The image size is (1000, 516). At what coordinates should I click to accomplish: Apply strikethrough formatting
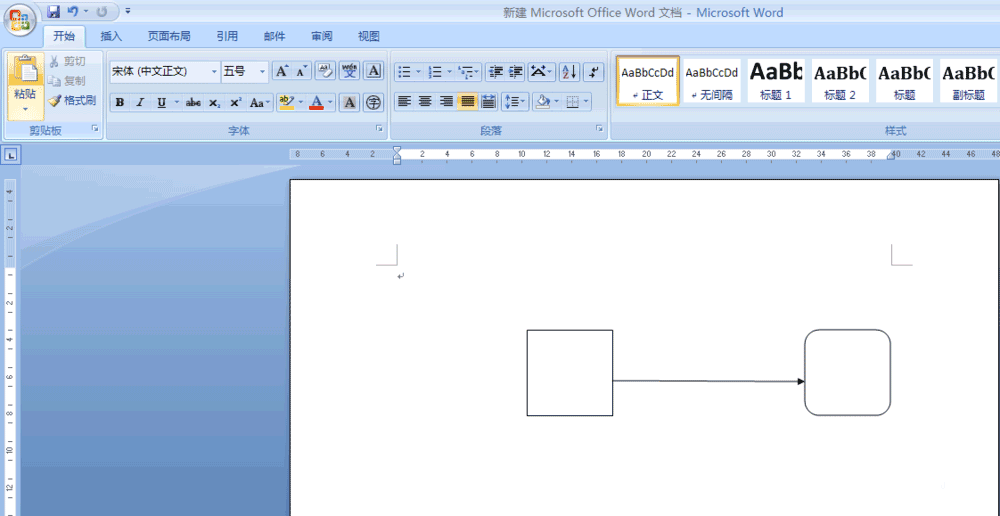coord(193,103)
